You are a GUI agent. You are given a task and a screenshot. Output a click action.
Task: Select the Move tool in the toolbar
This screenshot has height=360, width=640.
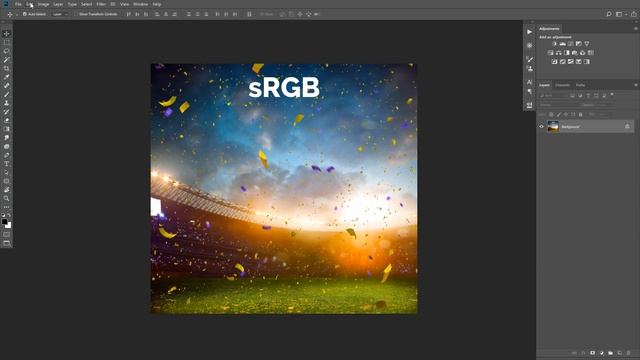7,33
